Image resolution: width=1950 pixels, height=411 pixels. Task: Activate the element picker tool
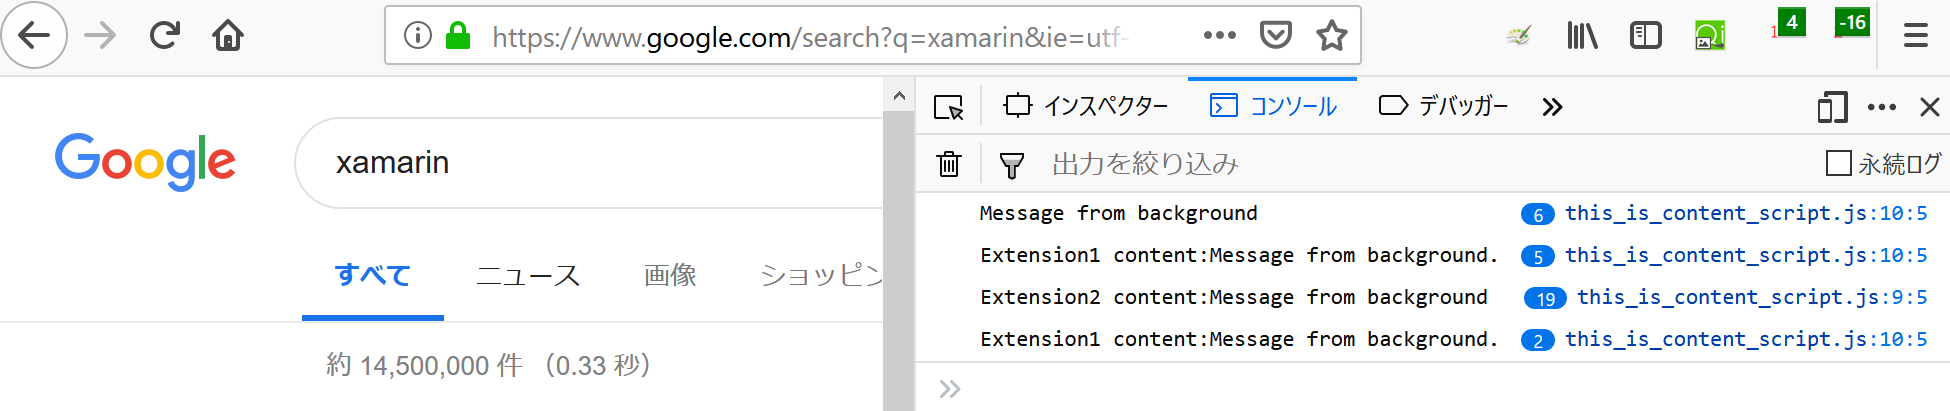[948, 107]
